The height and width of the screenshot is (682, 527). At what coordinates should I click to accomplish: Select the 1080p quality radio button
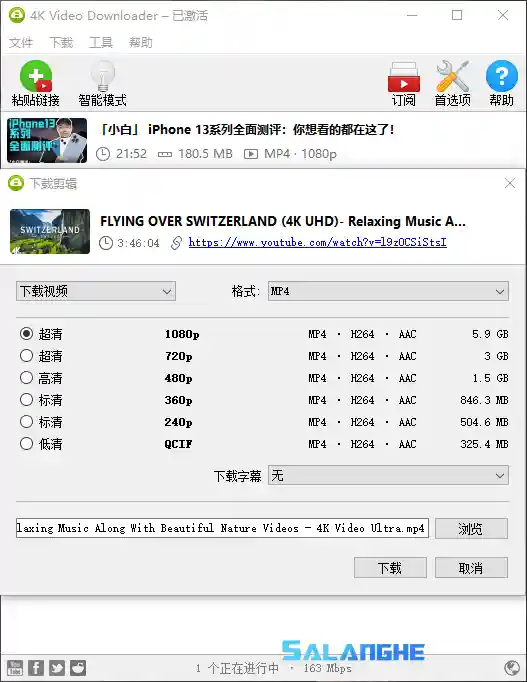pyautogui.click(x=27, y=334)
